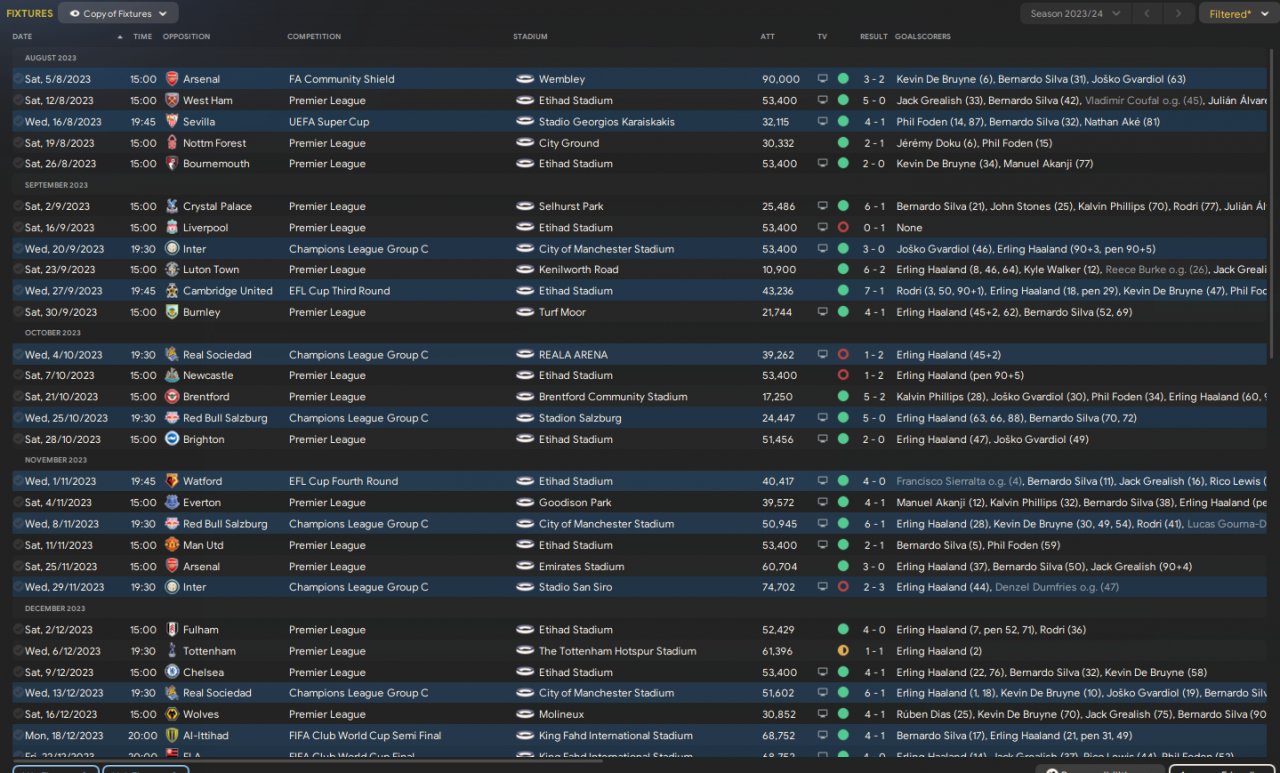Click the Fulham club badge

click(x=172, y=630)
